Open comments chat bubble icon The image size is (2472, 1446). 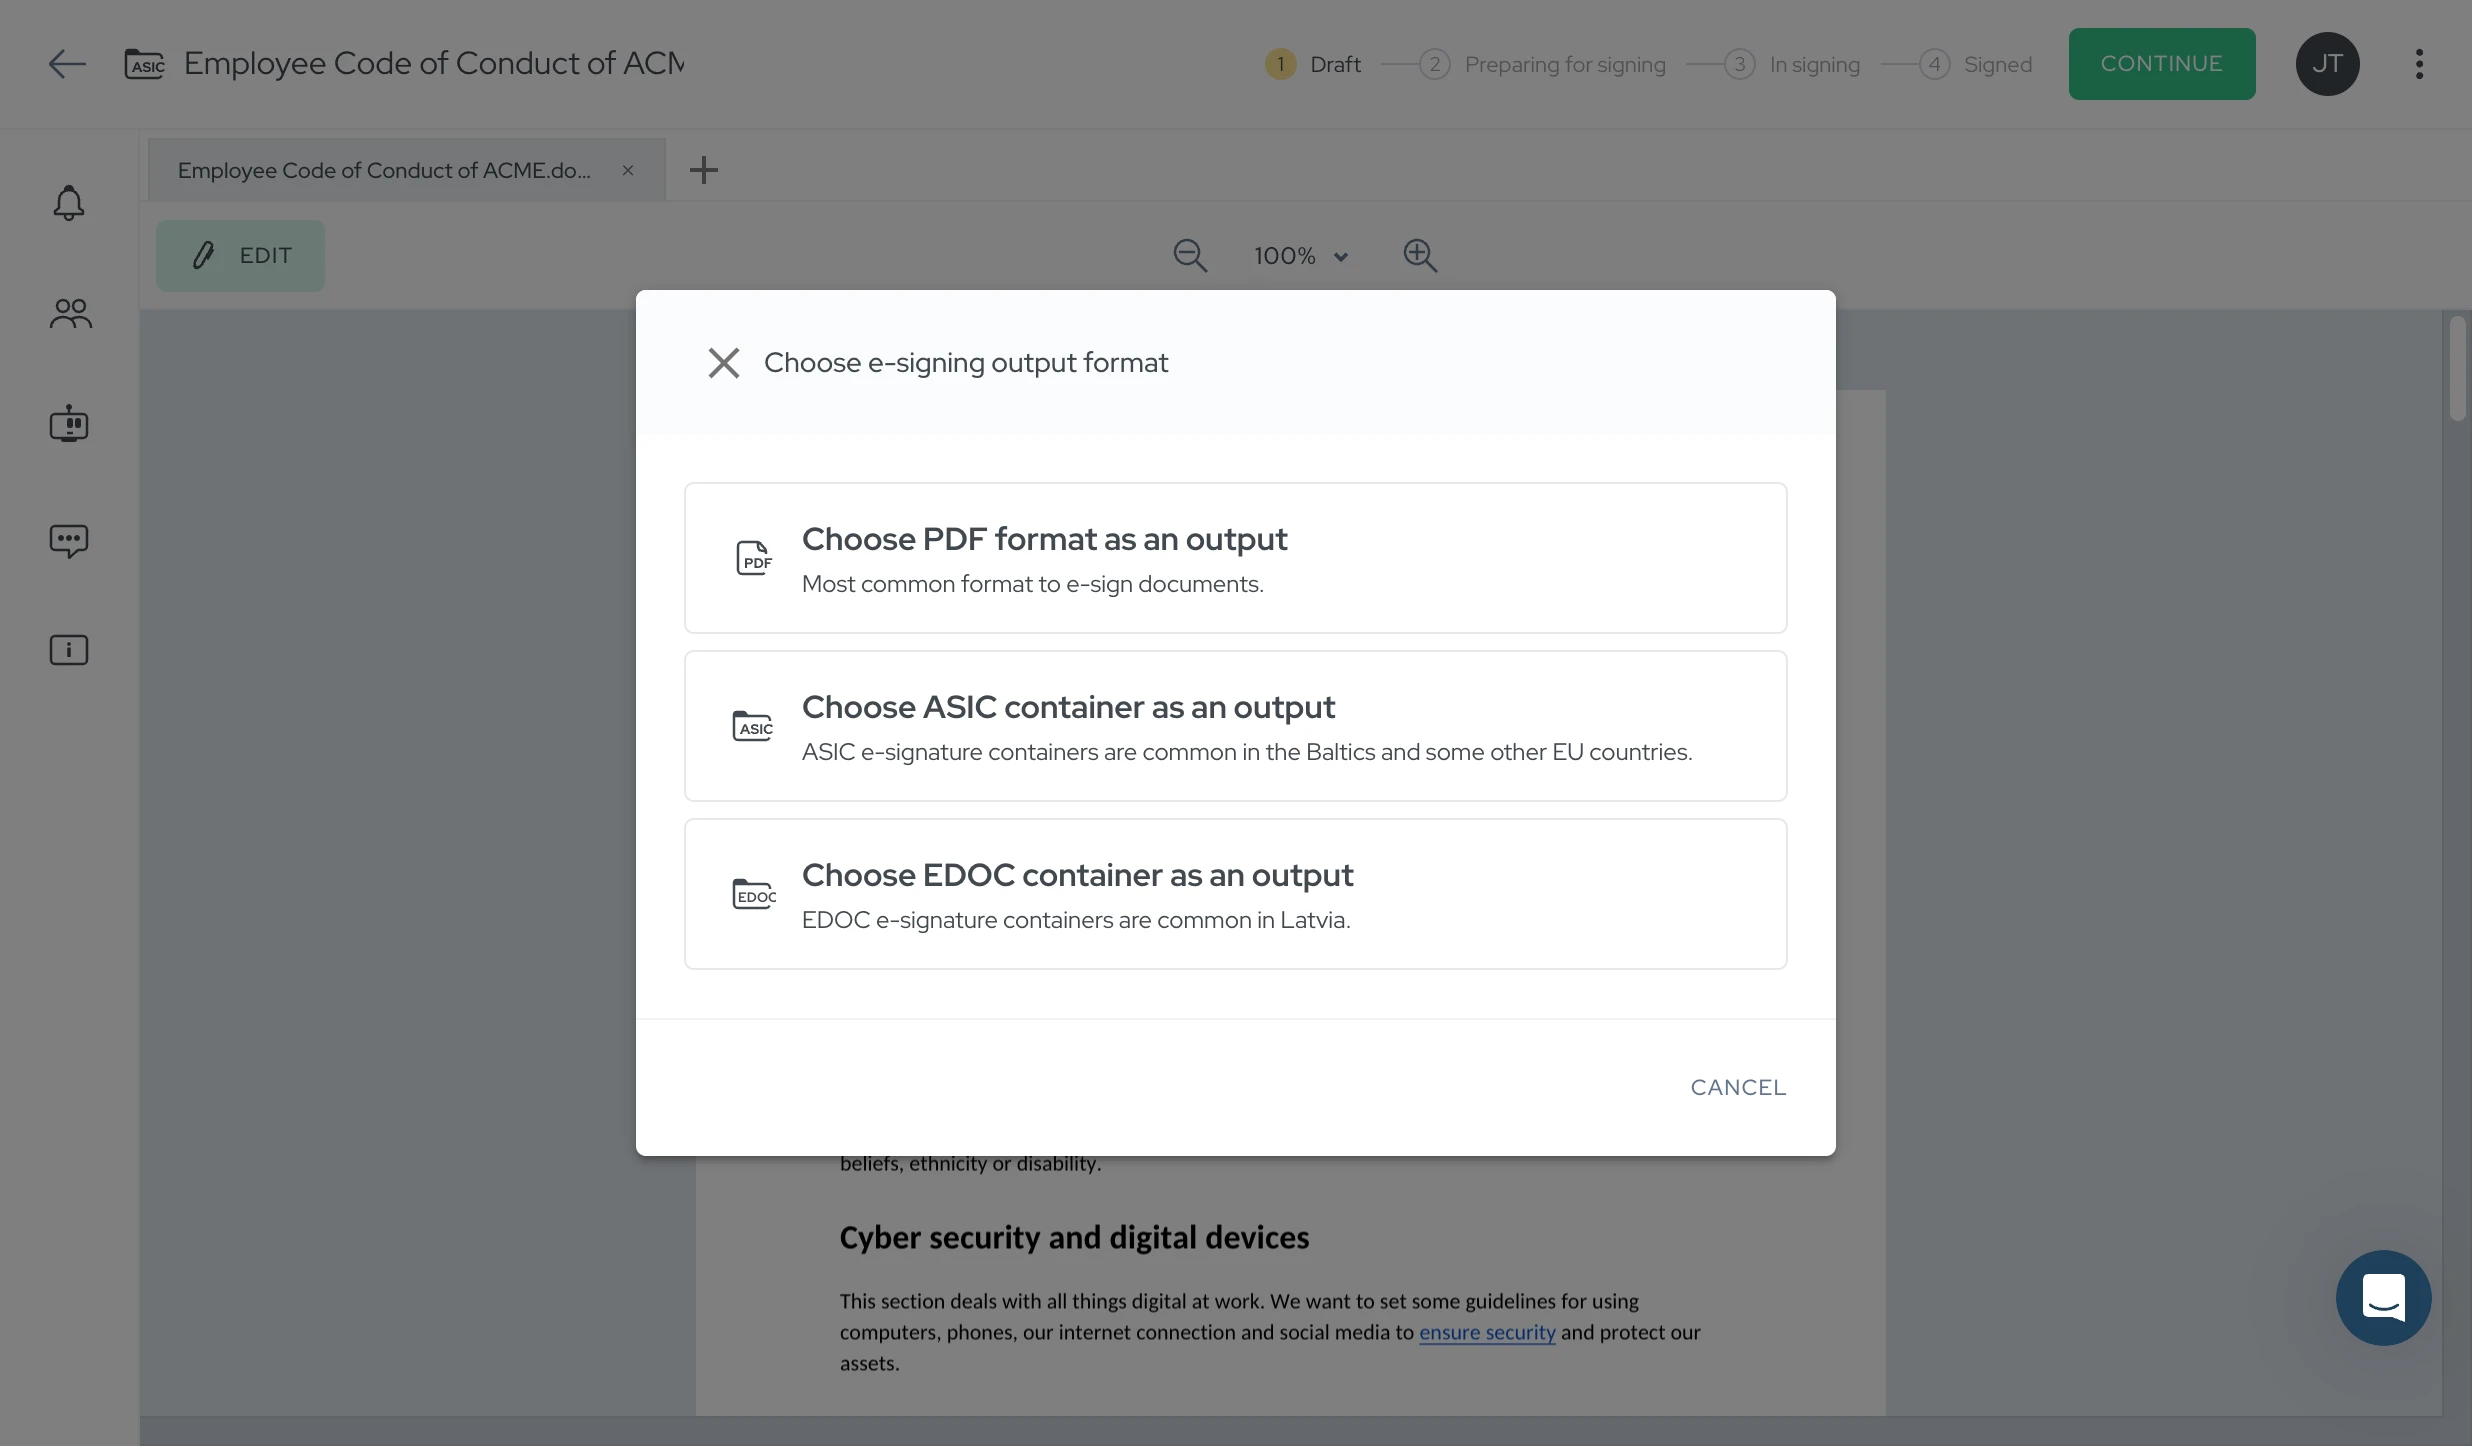[69, 541]
